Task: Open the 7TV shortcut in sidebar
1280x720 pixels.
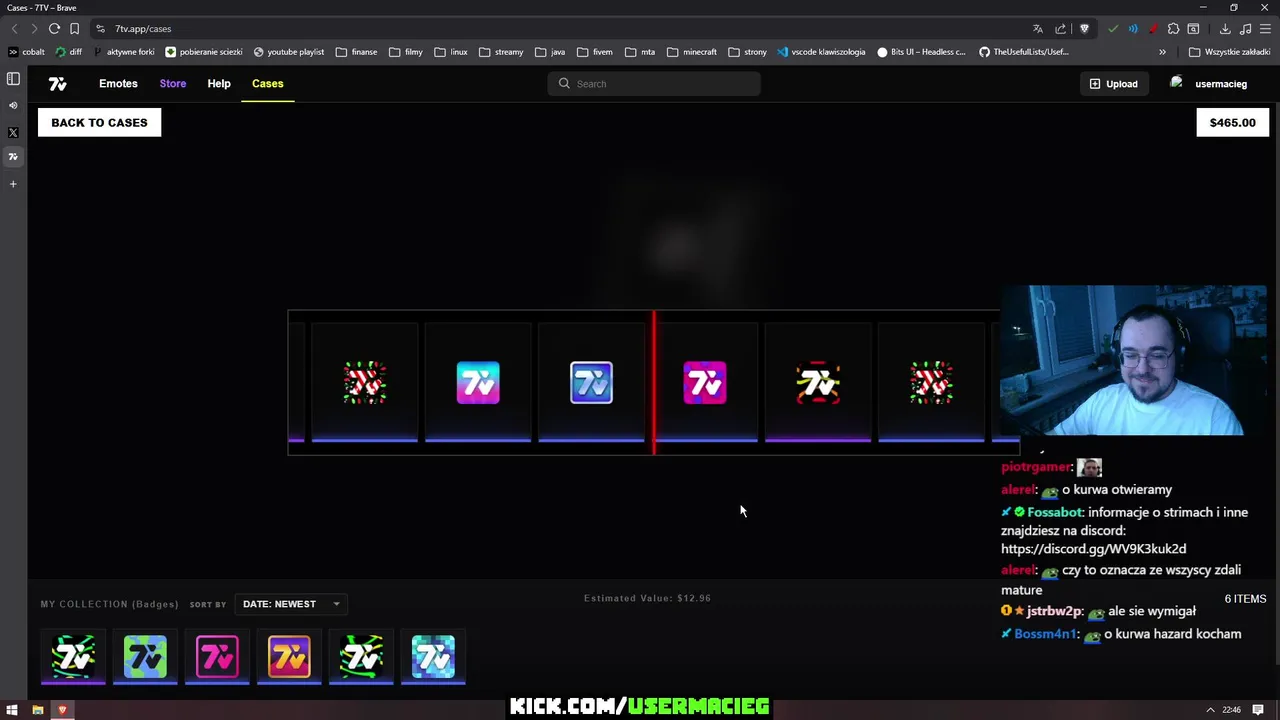Action: 13,157
